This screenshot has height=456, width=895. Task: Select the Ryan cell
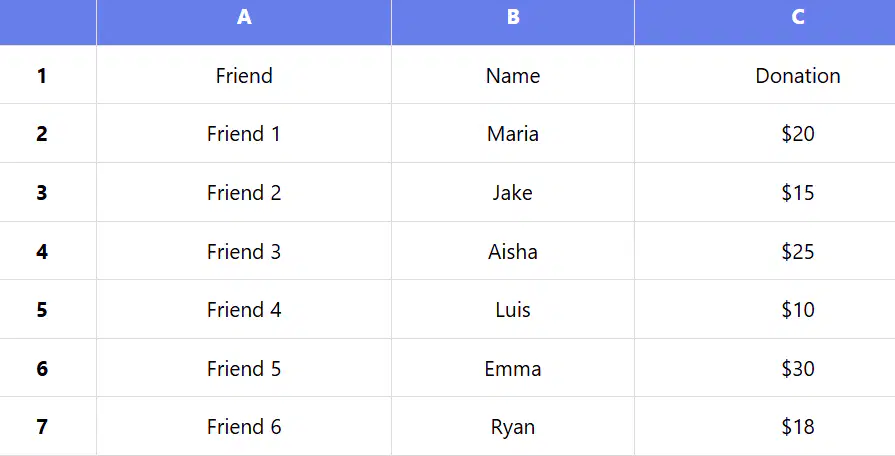pos(513,426)
